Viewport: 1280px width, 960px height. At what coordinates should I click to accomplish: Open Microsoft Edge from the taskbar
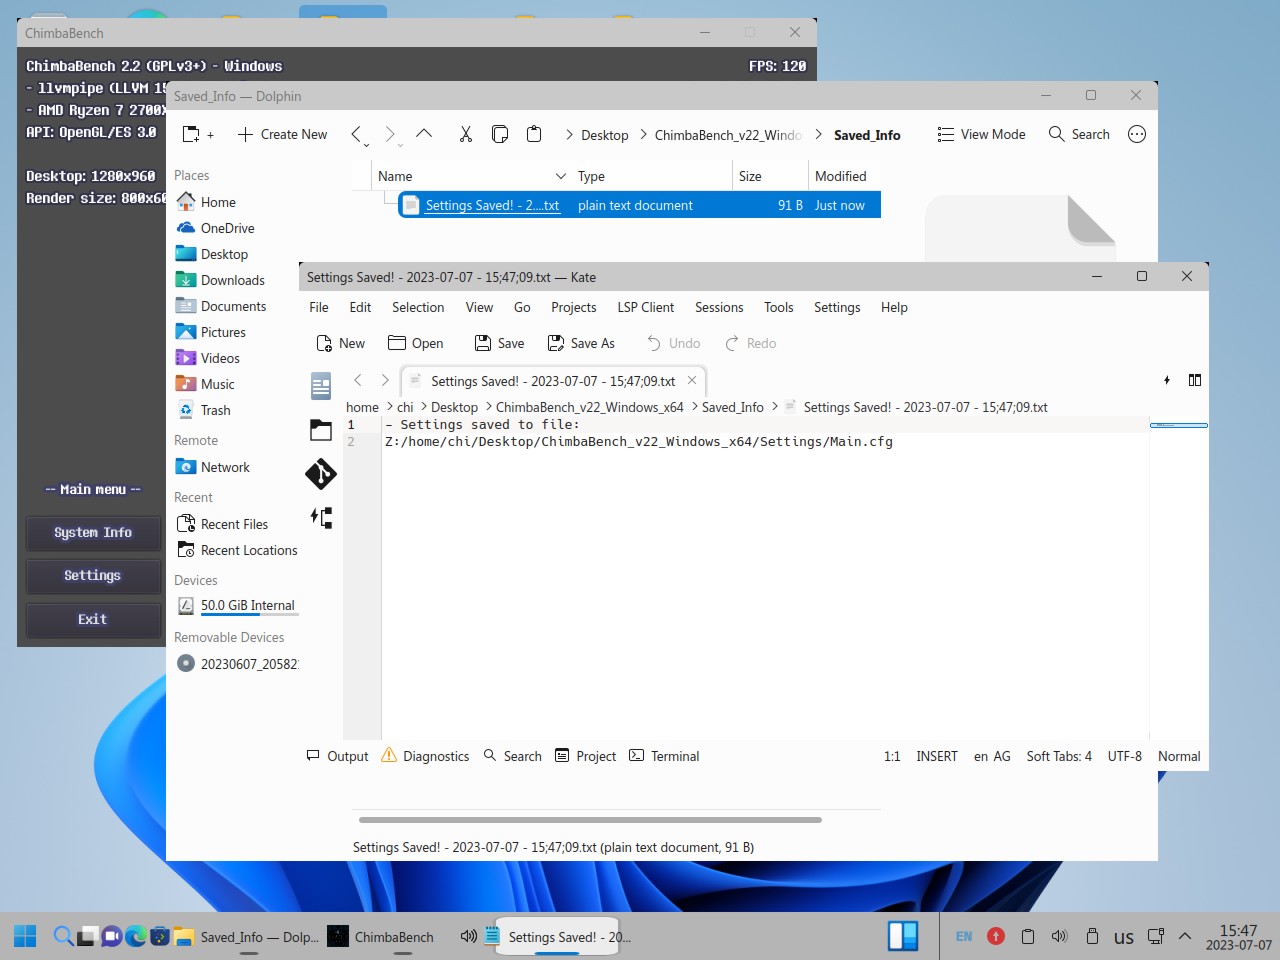[136, 936]
